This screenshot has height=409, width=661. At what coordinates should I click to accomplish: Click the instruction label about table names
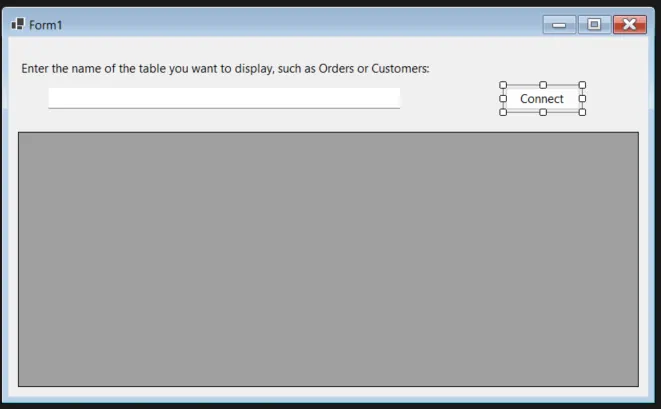[x=225, y=69]
